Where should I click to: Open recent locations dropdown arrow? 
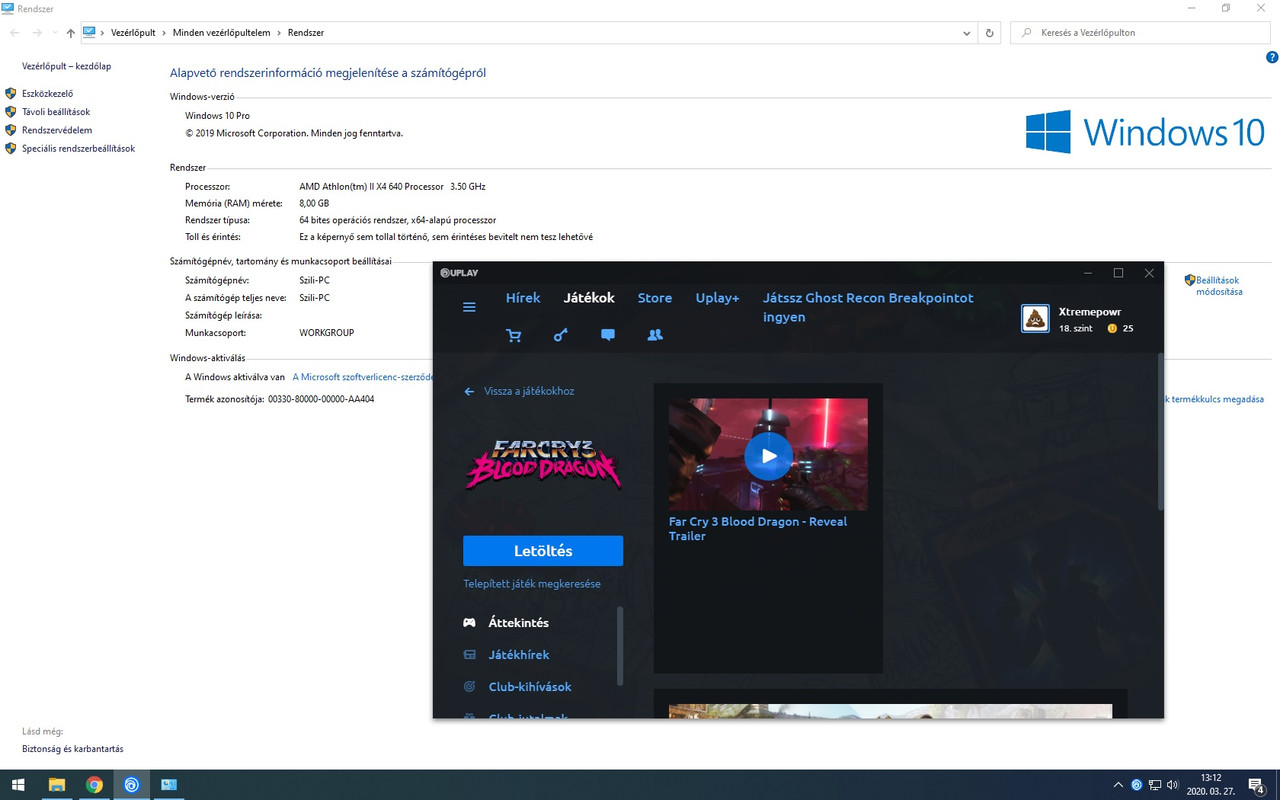(x=55, y=33)
